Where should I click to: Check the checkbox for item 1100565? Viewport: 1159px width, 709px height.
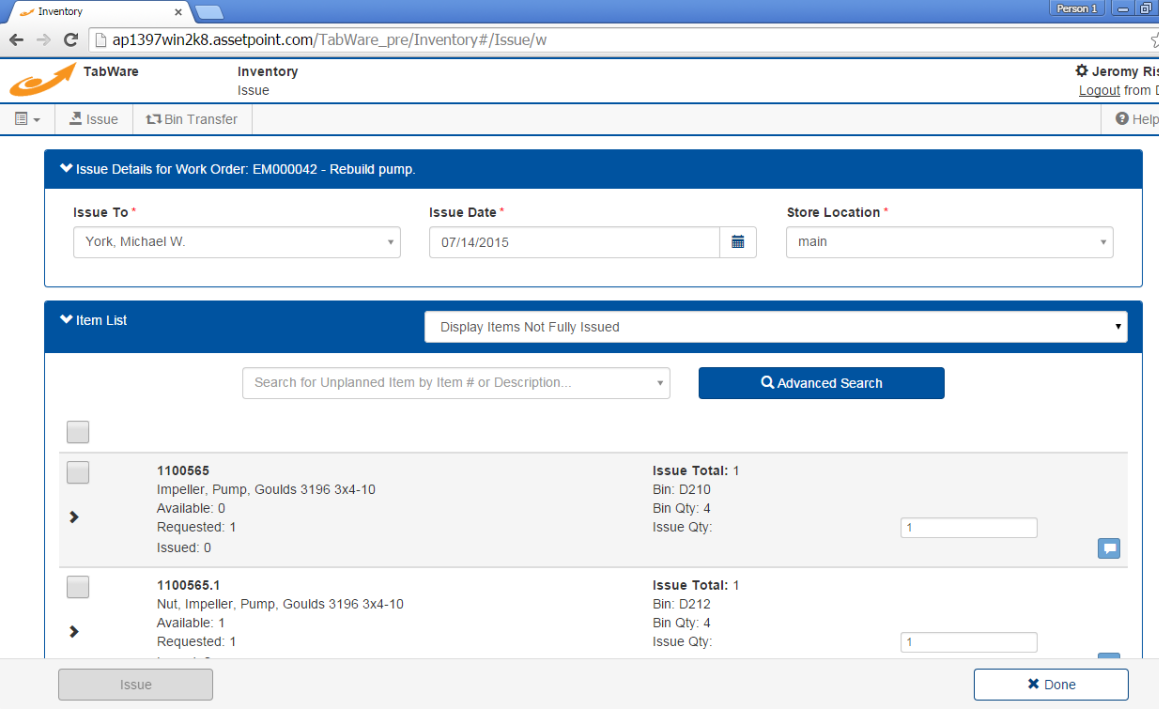77,472
